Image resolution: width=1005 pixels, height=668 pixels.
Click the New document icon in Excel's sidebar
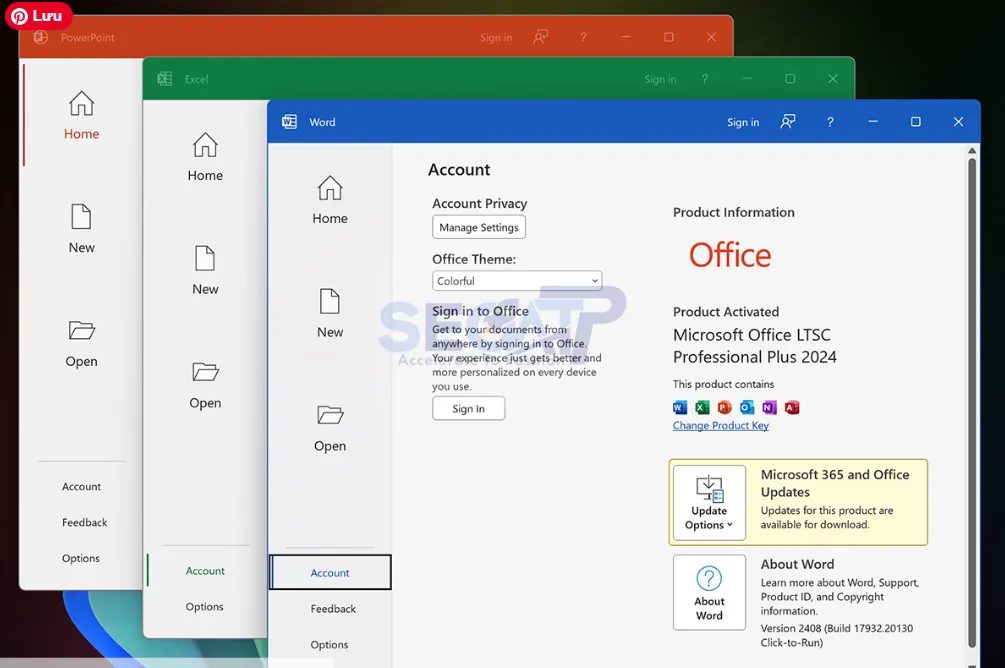[204, 265]
